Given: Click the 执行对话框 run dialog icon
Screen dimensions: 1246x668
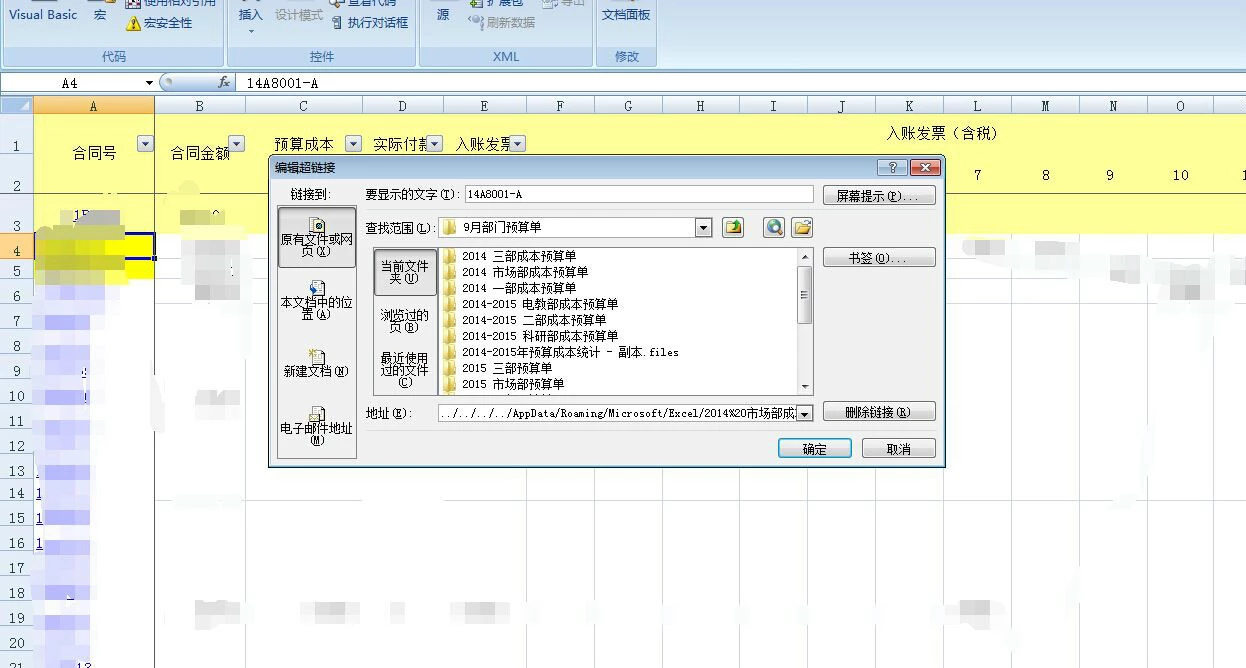Looking at the screenshot, I should click(x=366, y=22).
